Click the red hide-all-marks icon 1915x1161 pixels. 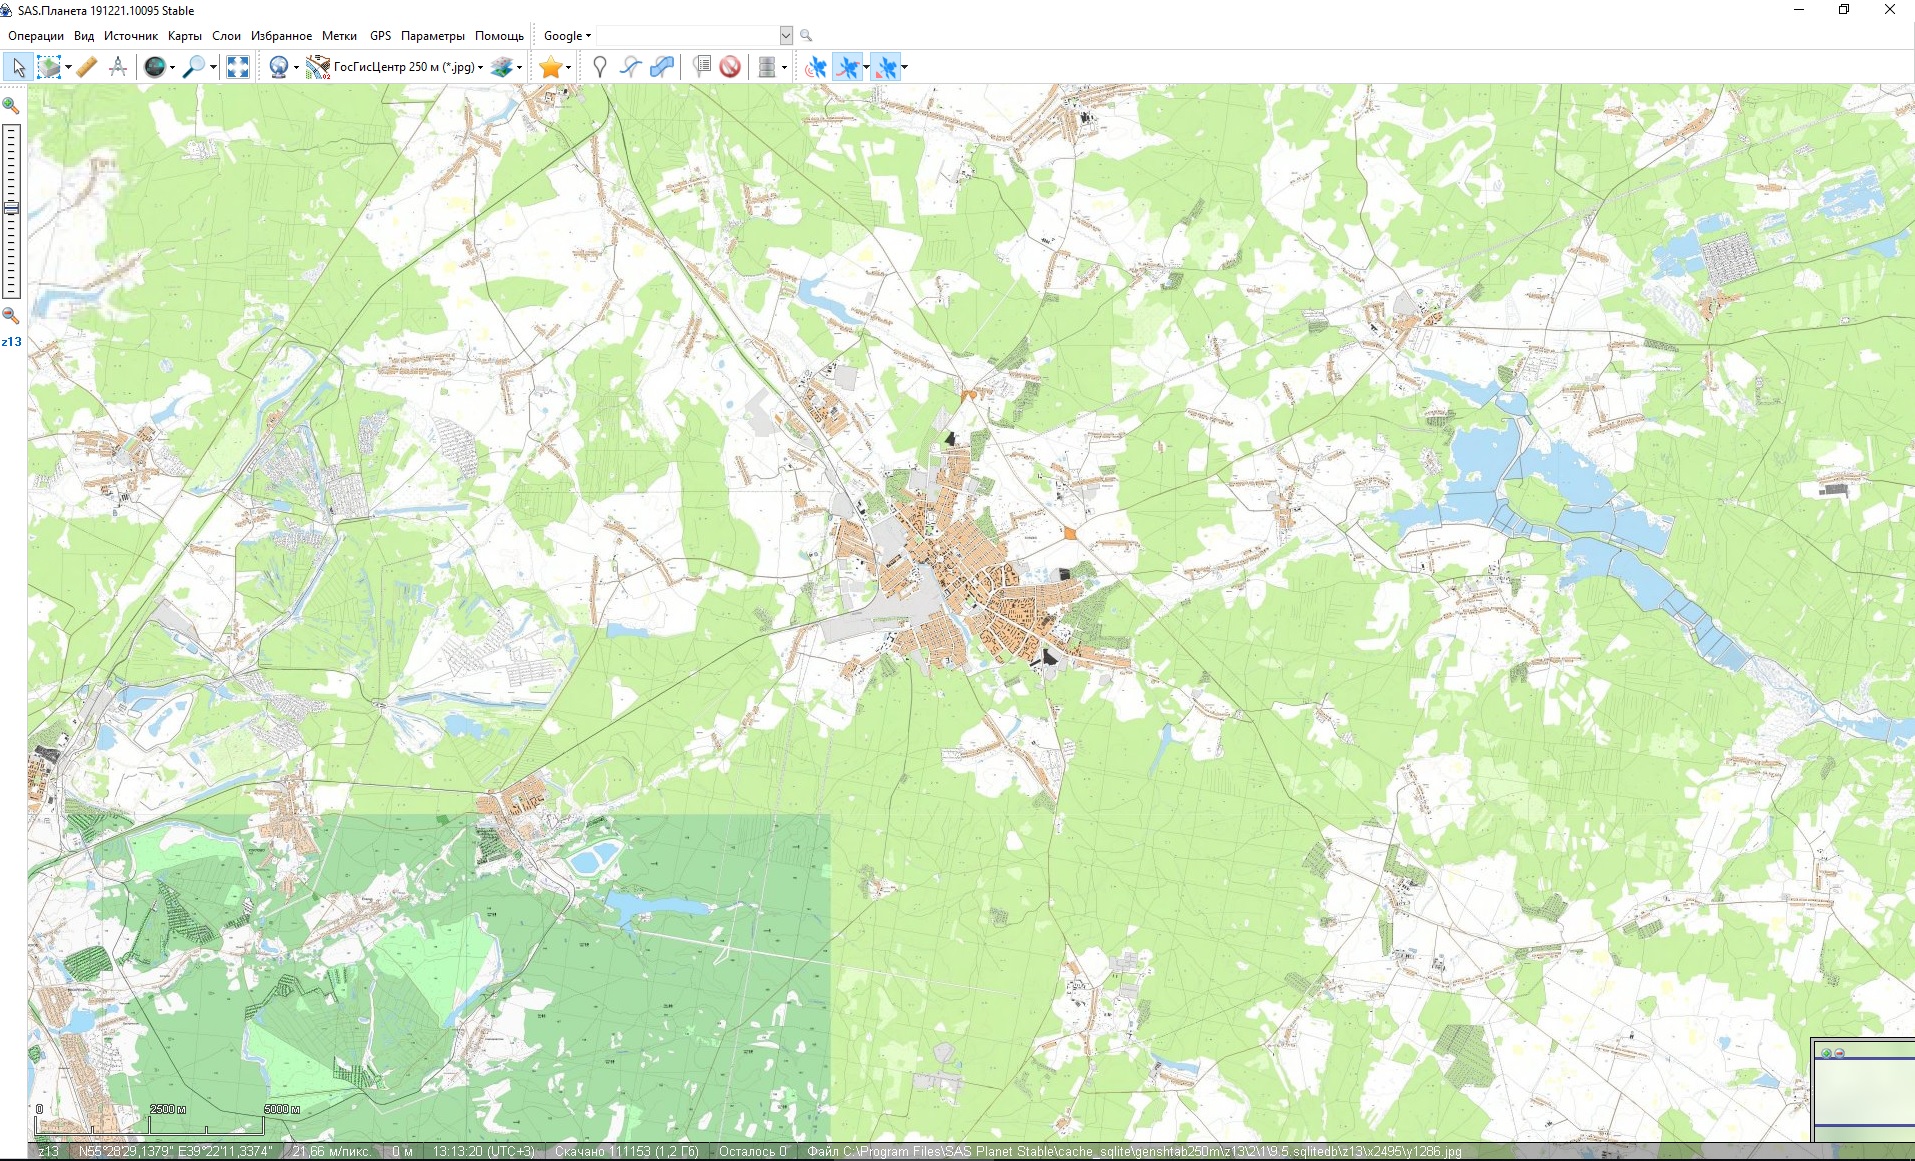tap(730, 67)
